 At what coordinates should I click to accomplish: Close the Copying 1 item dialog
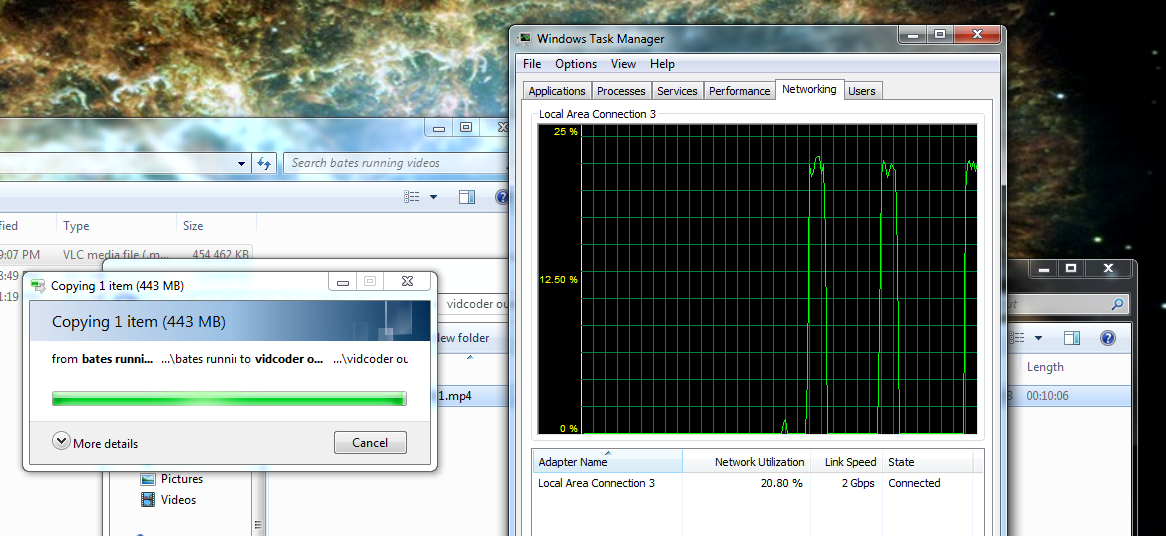[408, 282]
